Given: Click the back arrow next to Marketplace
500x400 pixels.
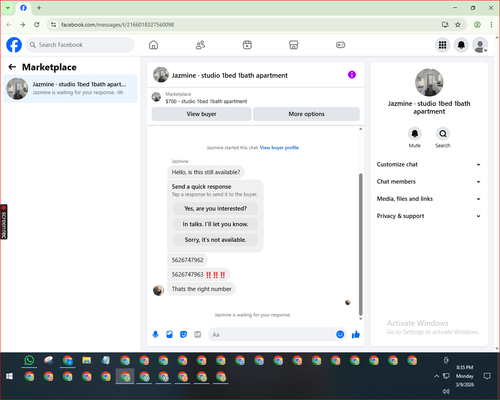Looking at the screenshot, I should 12,67.
